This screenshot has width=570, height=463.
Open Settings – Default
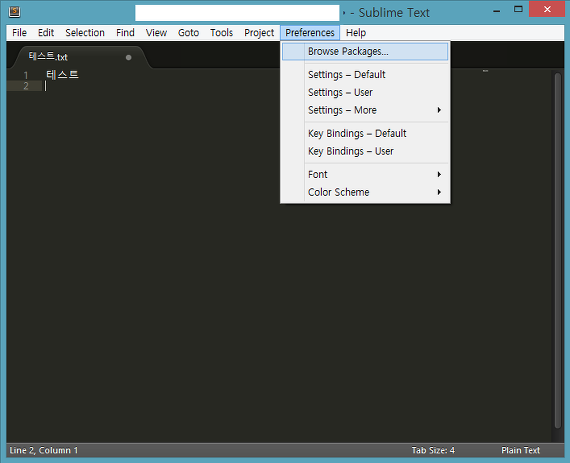pyautogui.click(x=365, y=75)
